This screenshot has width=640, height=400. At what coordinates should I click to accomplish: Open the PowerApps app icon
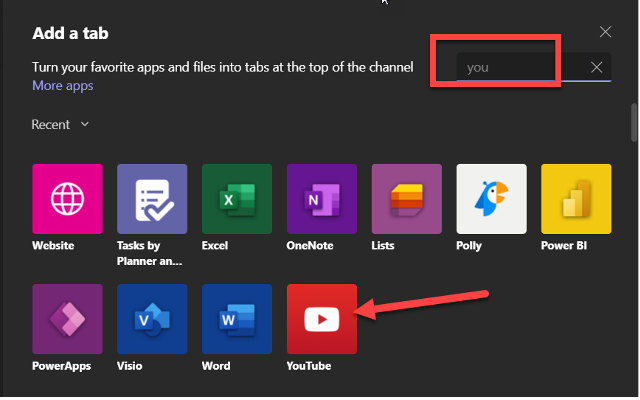tap(67, 319)
